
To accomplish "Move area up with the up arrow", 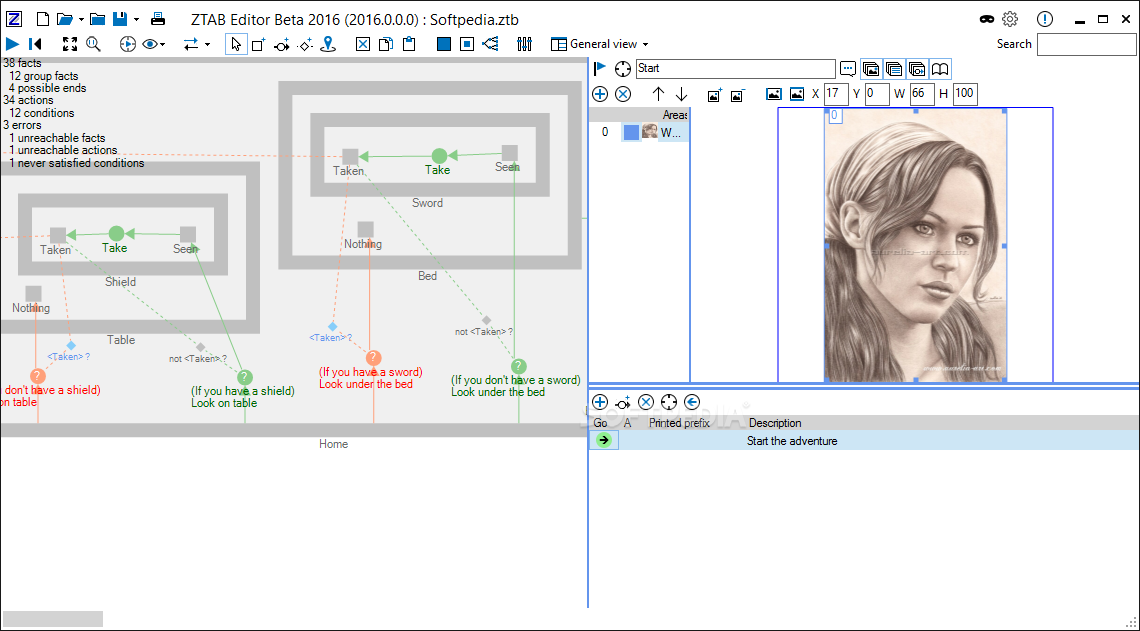I will tap(658, 94).
